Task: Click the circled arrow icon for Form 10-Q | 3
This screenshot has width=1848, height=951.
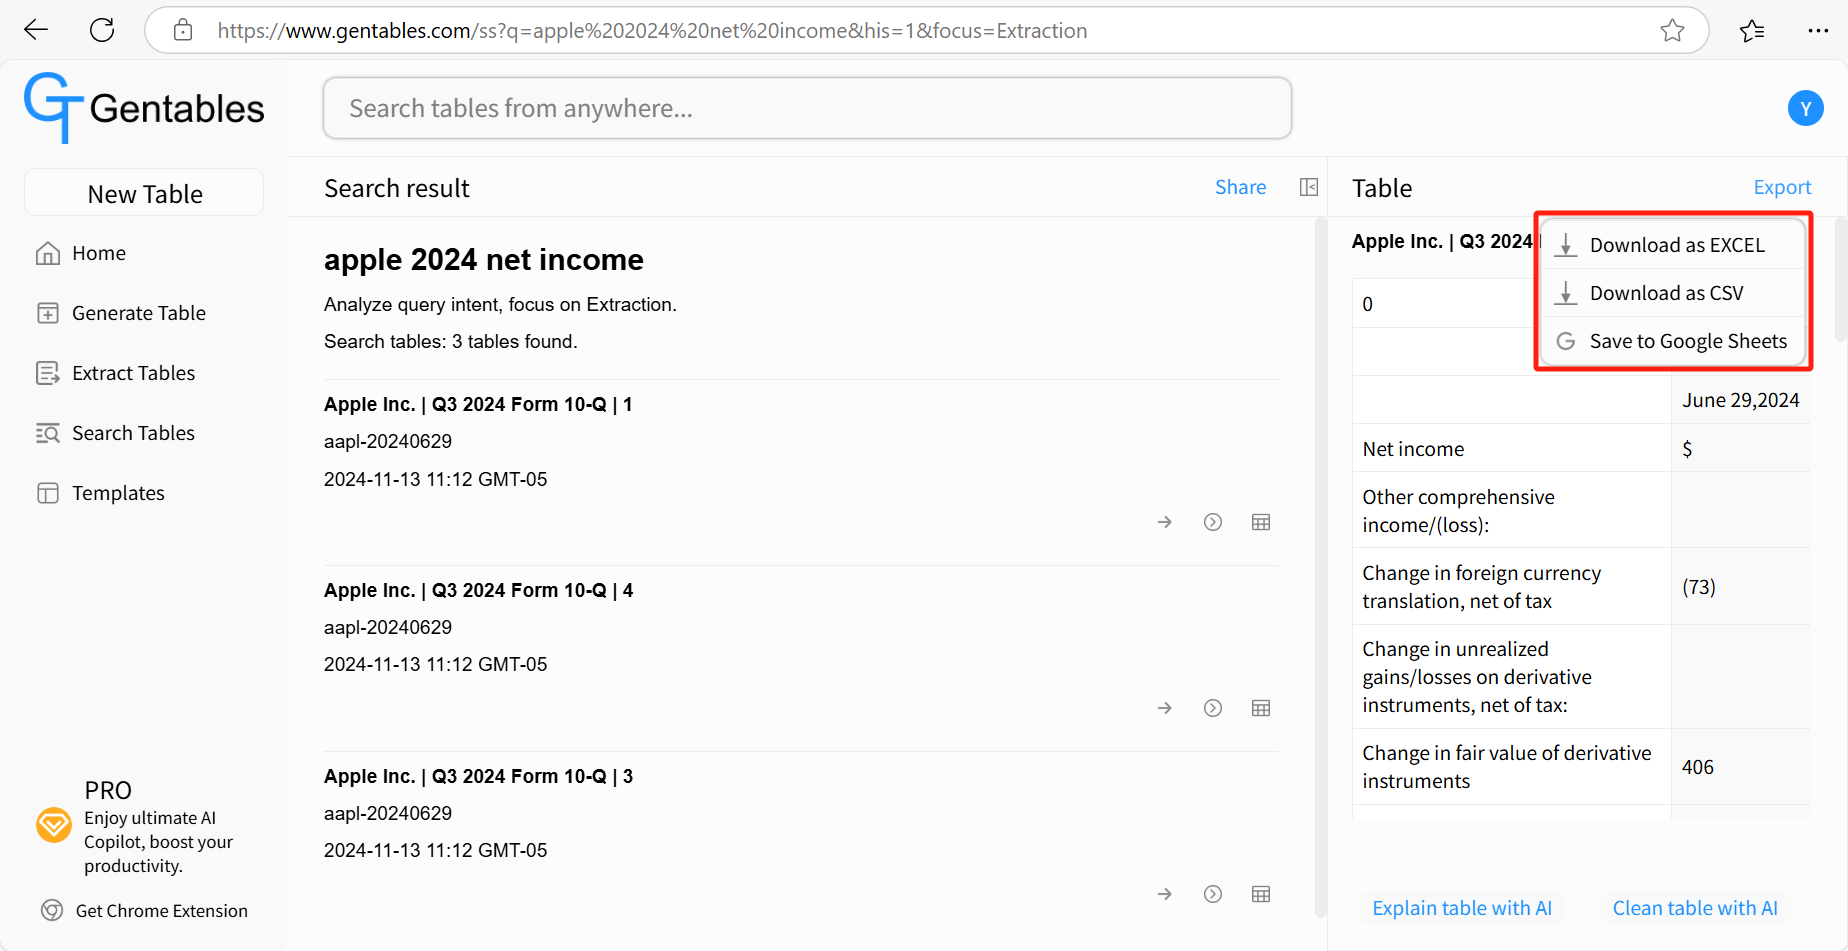Action: tap(1213, 894)
